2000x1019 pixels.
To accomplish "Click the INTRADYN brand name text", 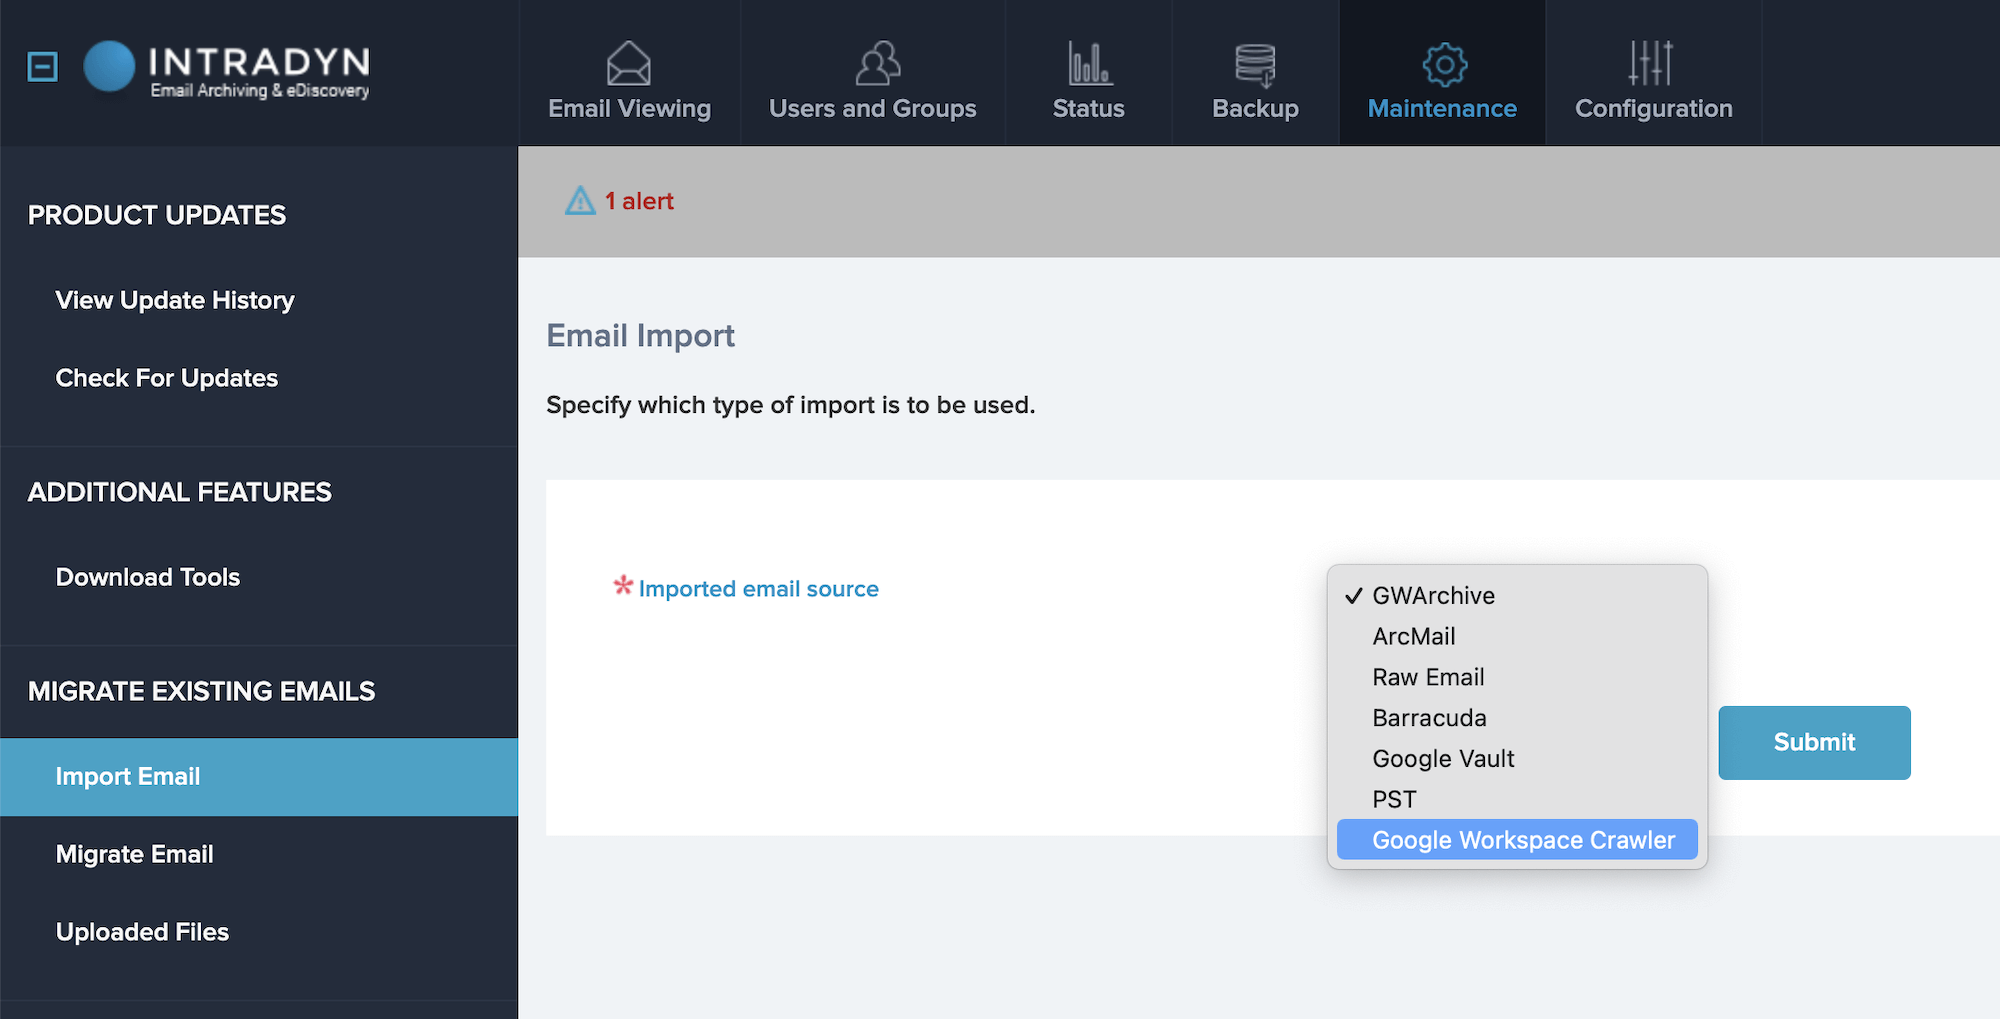I will pyautogui.click(x=260, y=61).
